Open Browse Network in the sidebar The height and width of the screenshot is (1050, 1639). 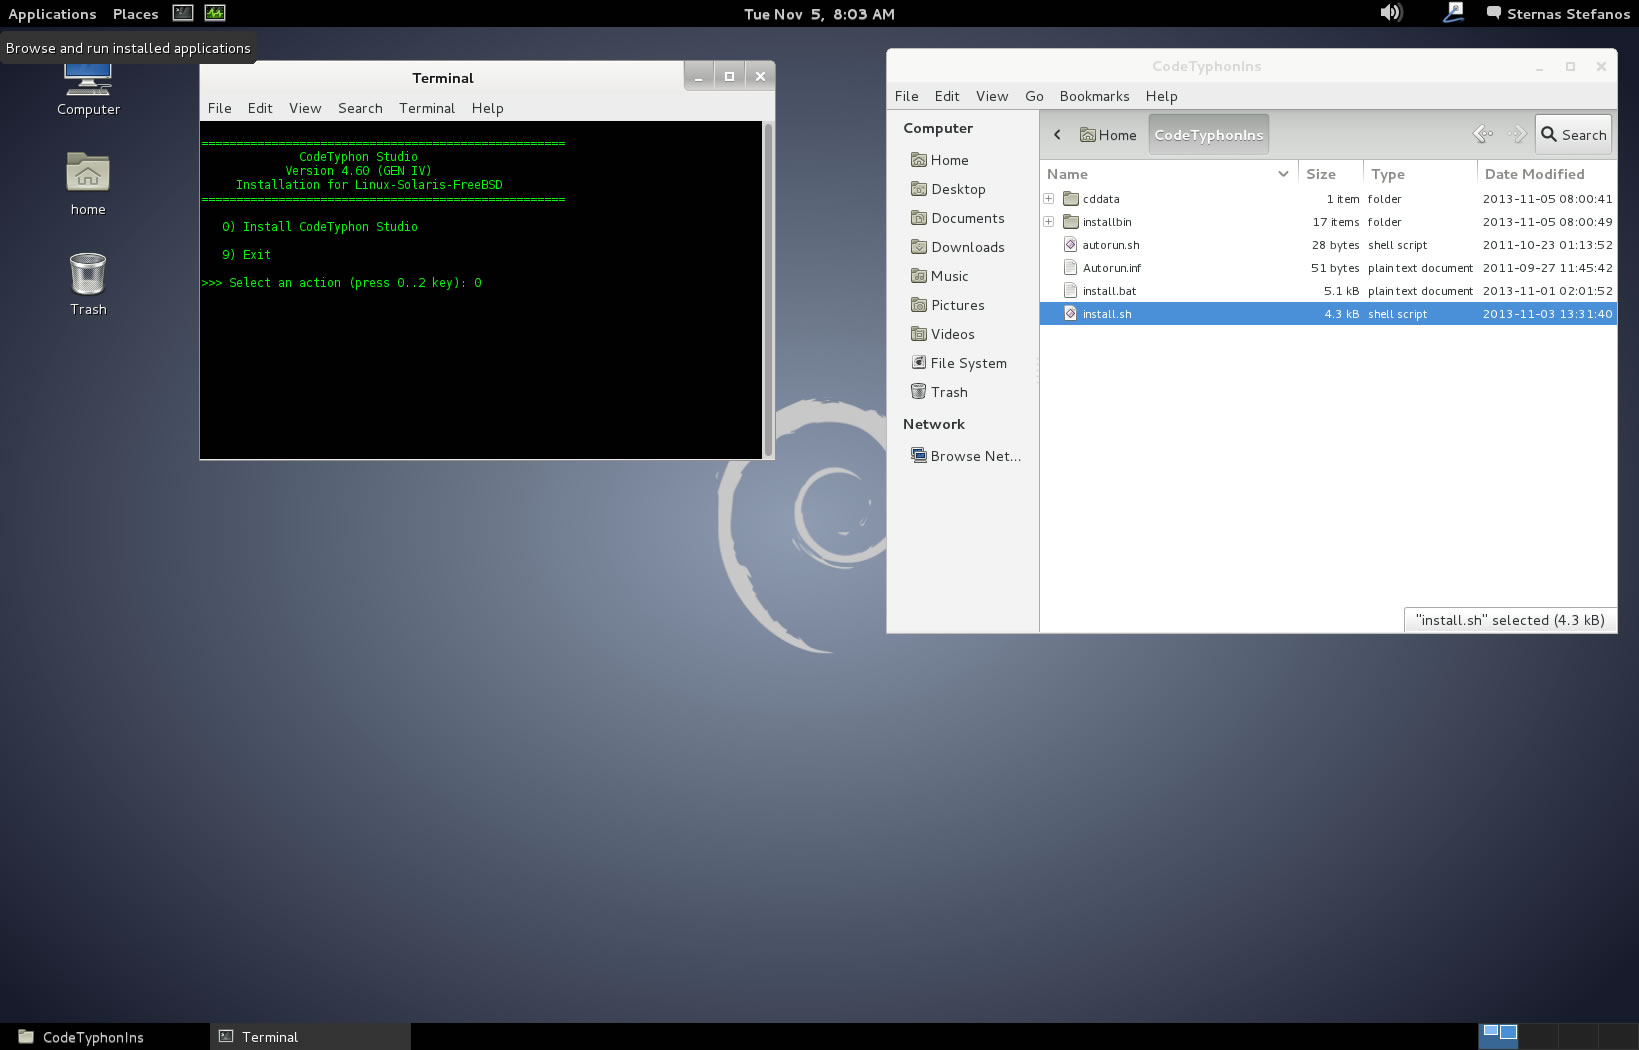point(966,456)
